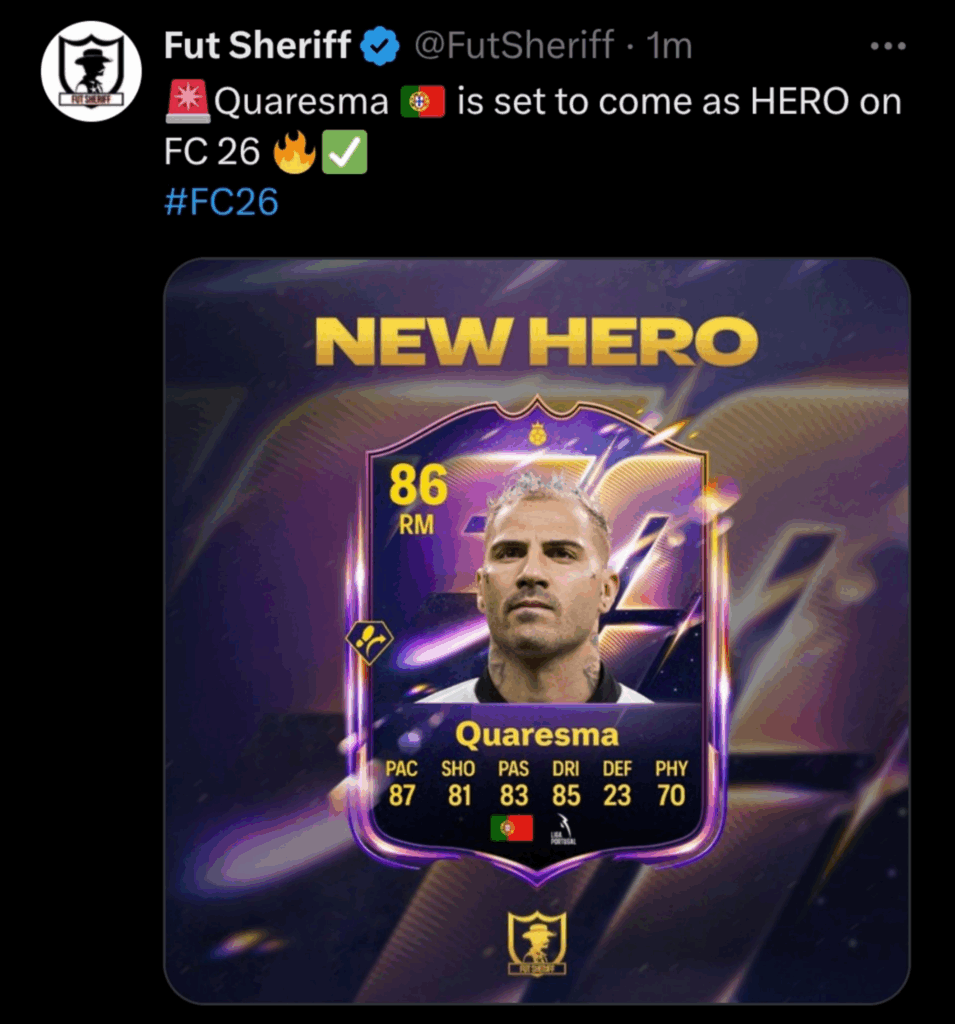
Task: Open the Fut Sheriff profile avatar
Action: (91, 71)
